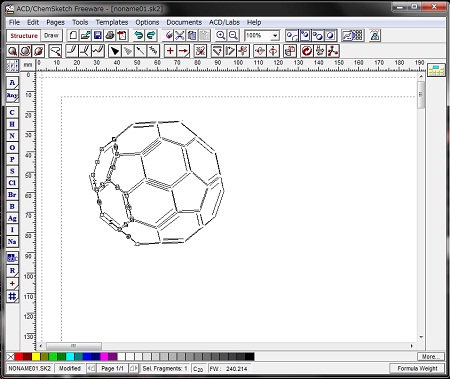
Task: Click the More... colors button
Action: point(431,357)
